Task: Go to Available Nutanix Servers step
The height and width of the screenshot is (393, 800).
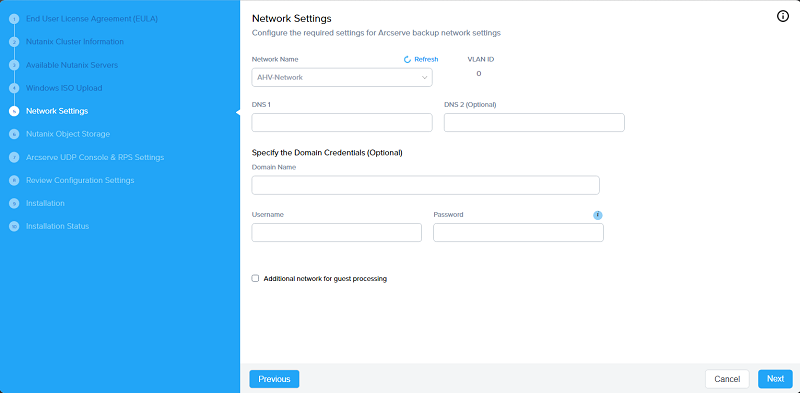Action: (72, 65)
